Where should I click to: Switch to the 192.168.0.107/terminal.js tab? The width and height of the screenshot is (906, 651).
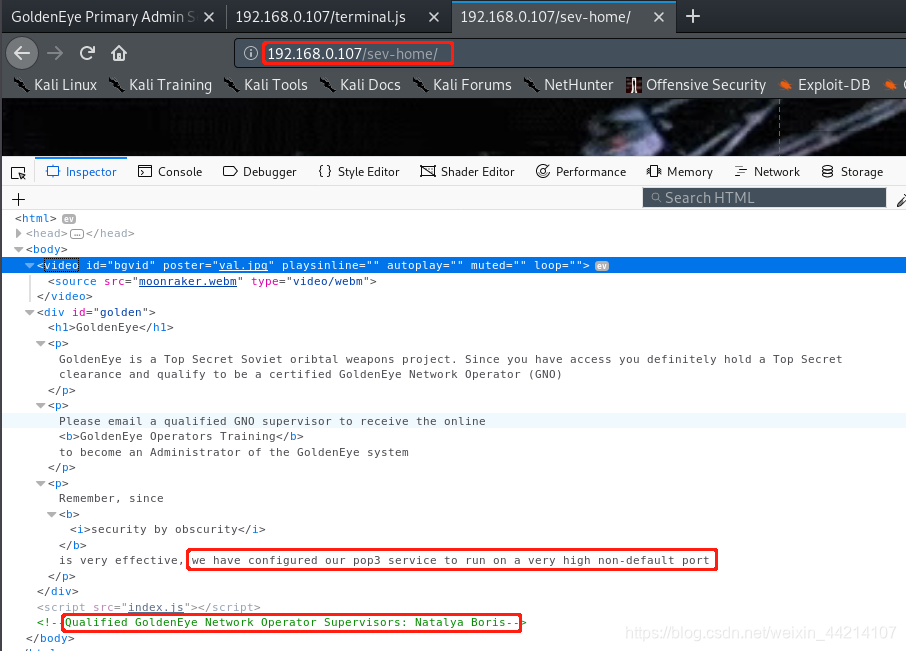(321, 17)
